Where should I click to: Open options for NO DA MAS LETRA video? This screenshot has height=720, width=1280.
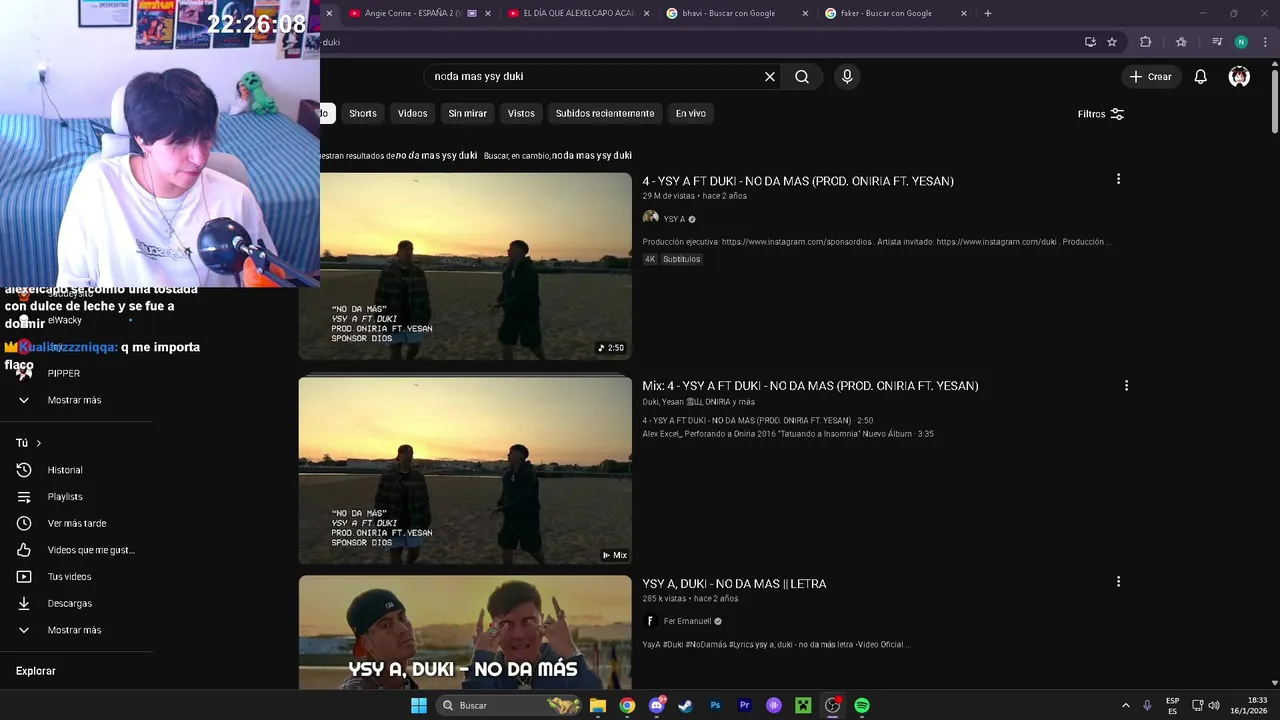(1118, 581)
